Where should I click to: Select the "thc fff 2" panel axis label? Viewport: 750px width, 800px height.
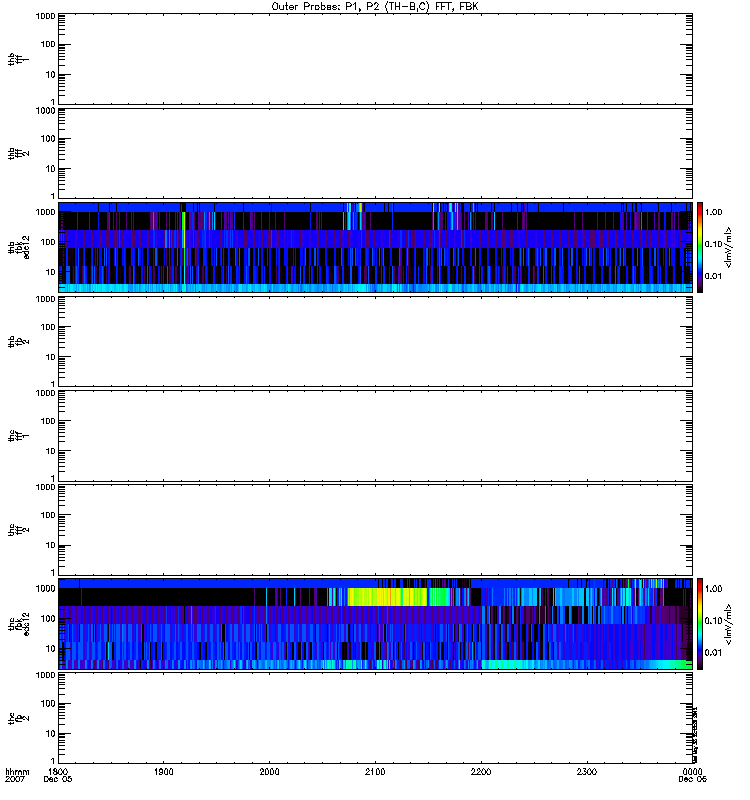pos(18,530)
